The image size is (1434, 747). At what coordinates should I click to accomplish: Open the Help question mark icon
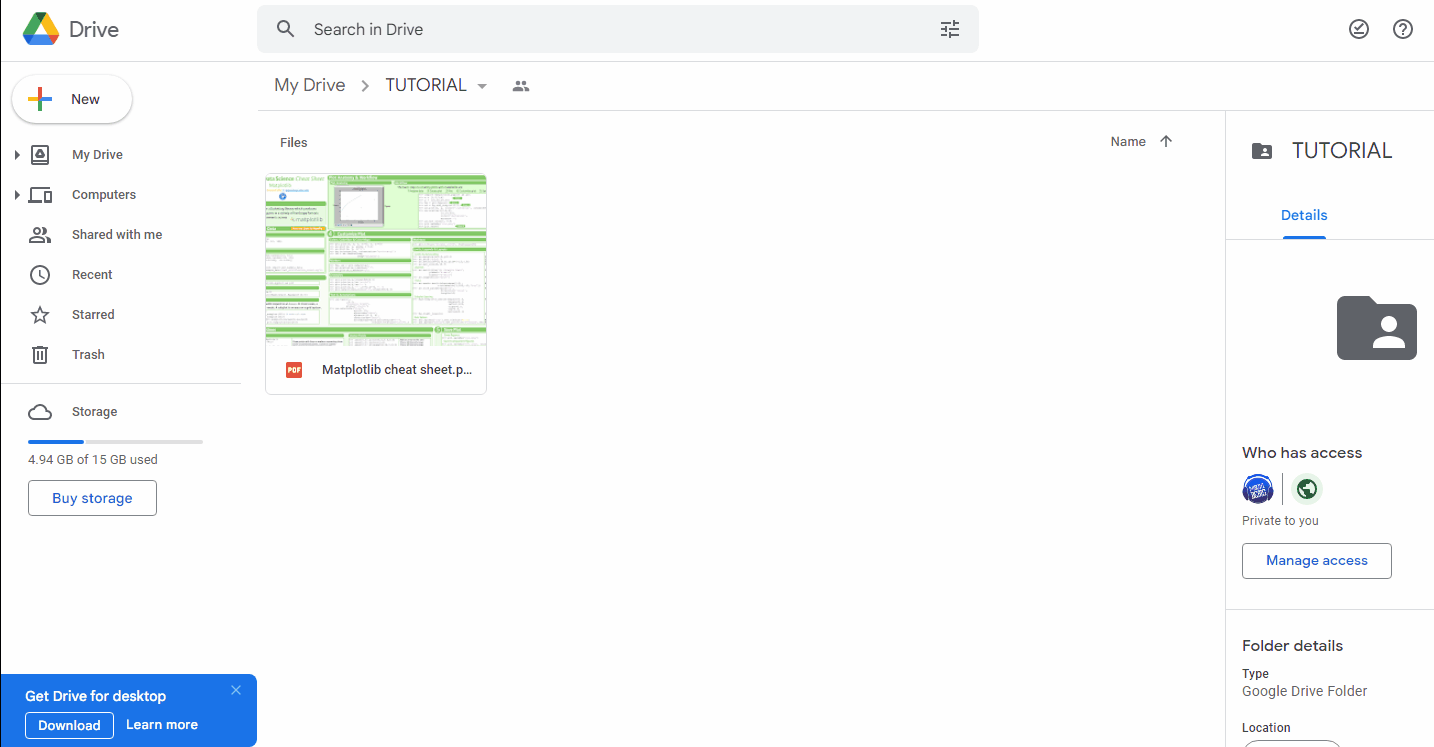(x=1402, y=29)
